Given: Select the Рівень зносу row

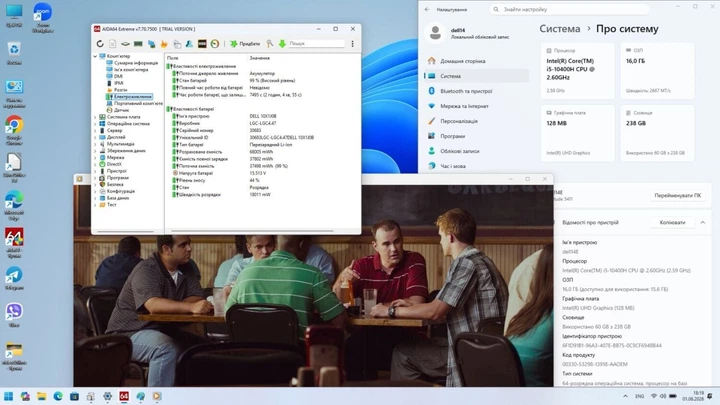Looking at the screenshot, I should (263, 180).
